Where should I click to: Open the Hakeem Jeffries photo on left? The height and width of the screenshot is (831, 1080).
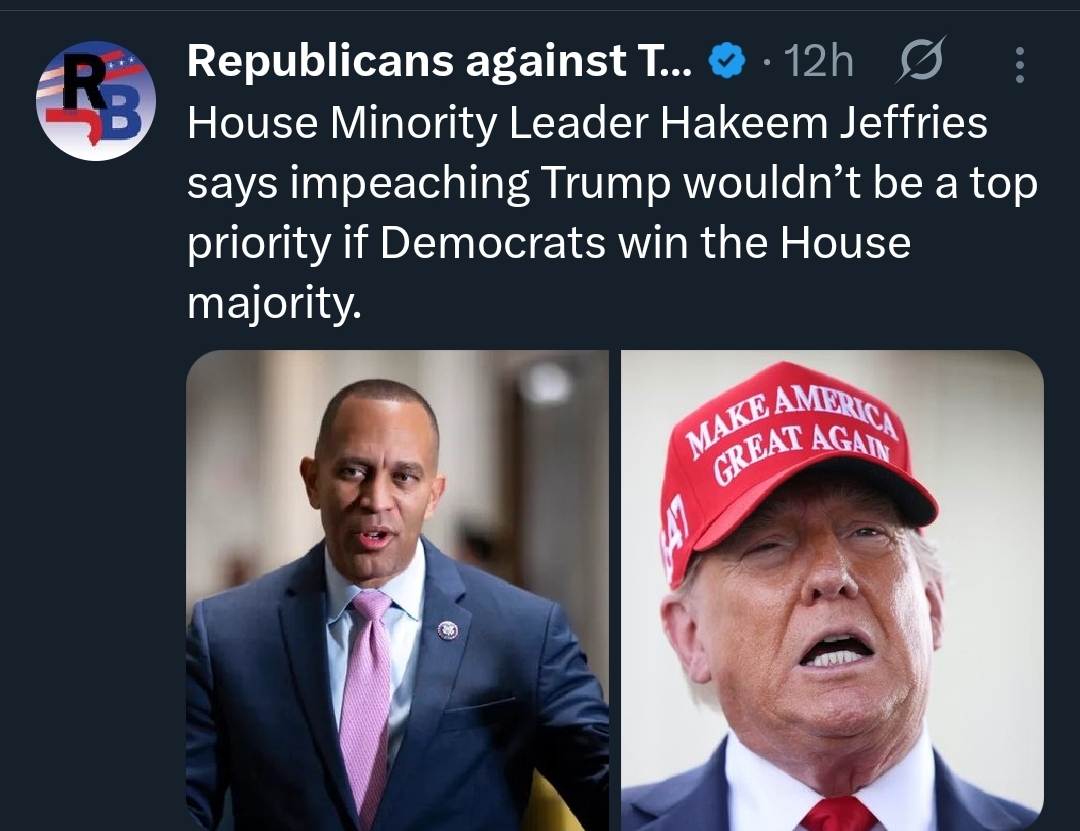coord(397,591)
